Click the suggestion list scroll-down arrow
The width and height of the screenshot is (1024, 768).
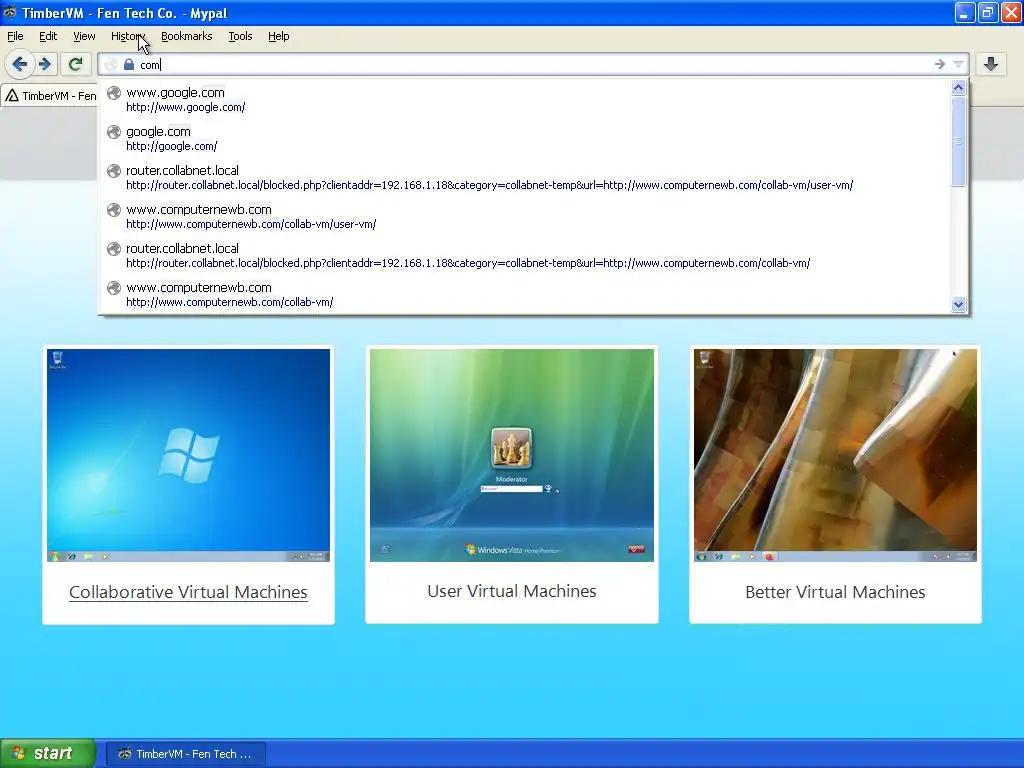point(958,304)
